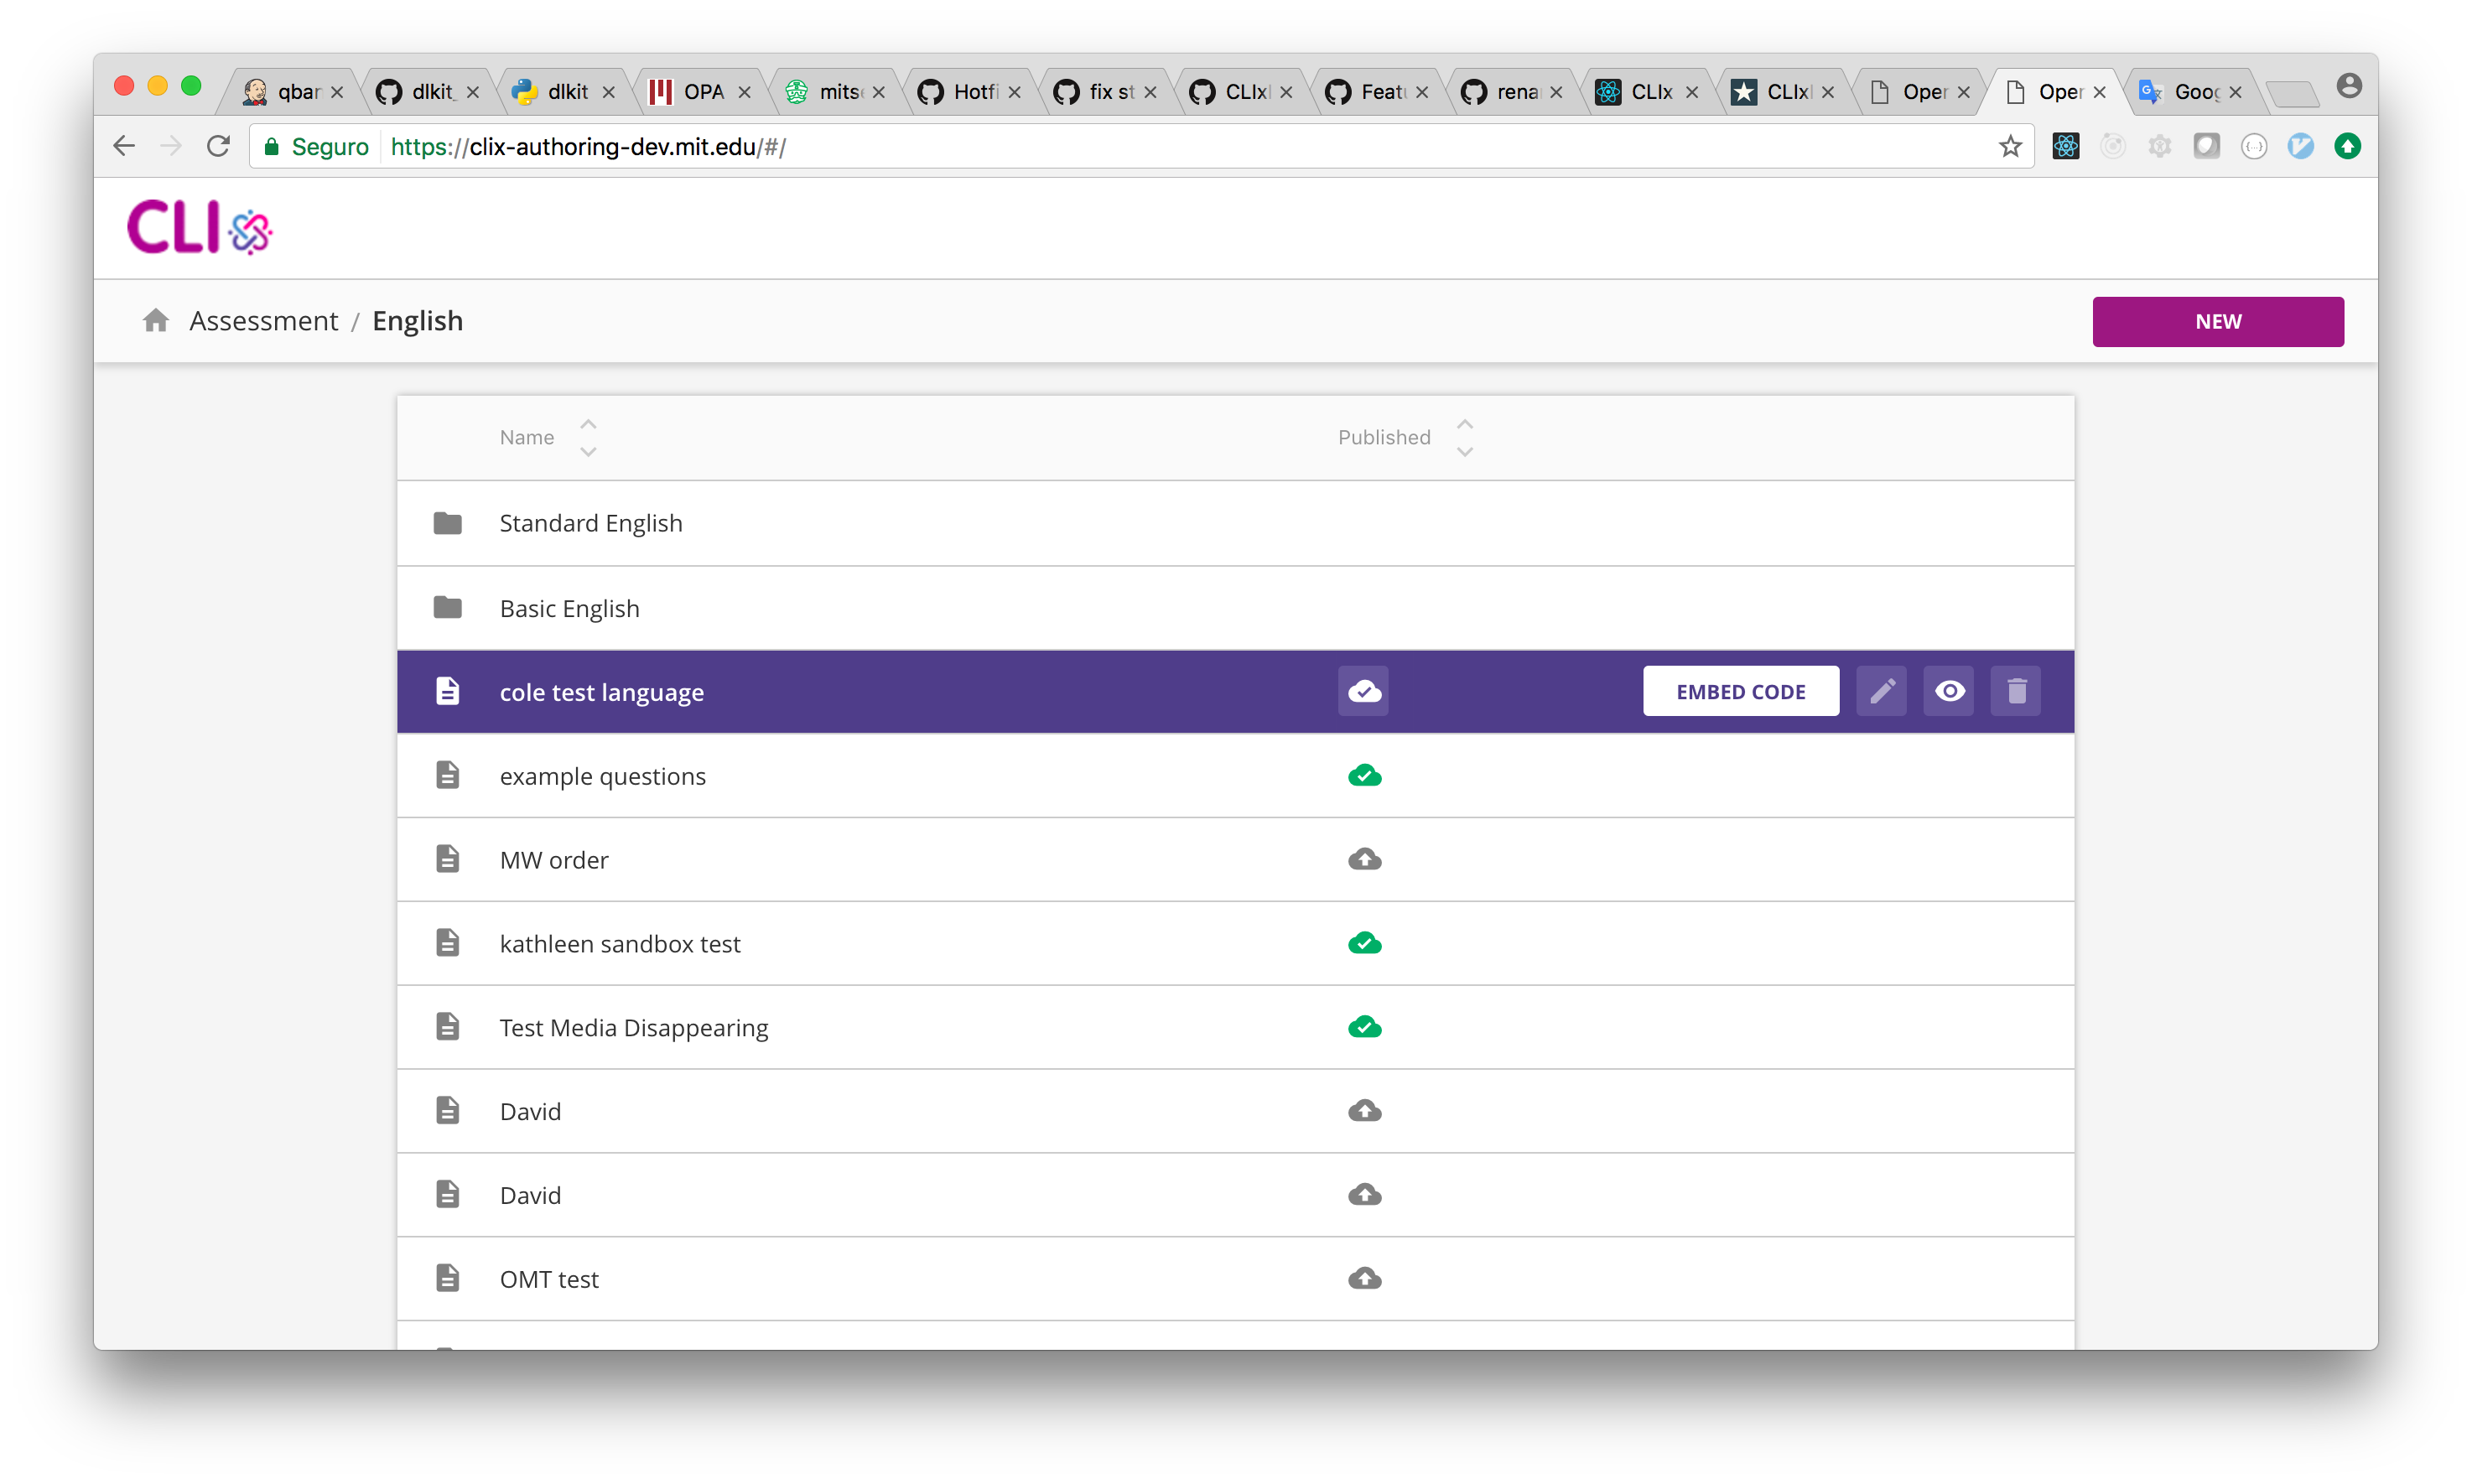Sort Name column descending arrow
This screenshot has width=2472, height=1484.
pyautogui.click(x=588, y=452)
